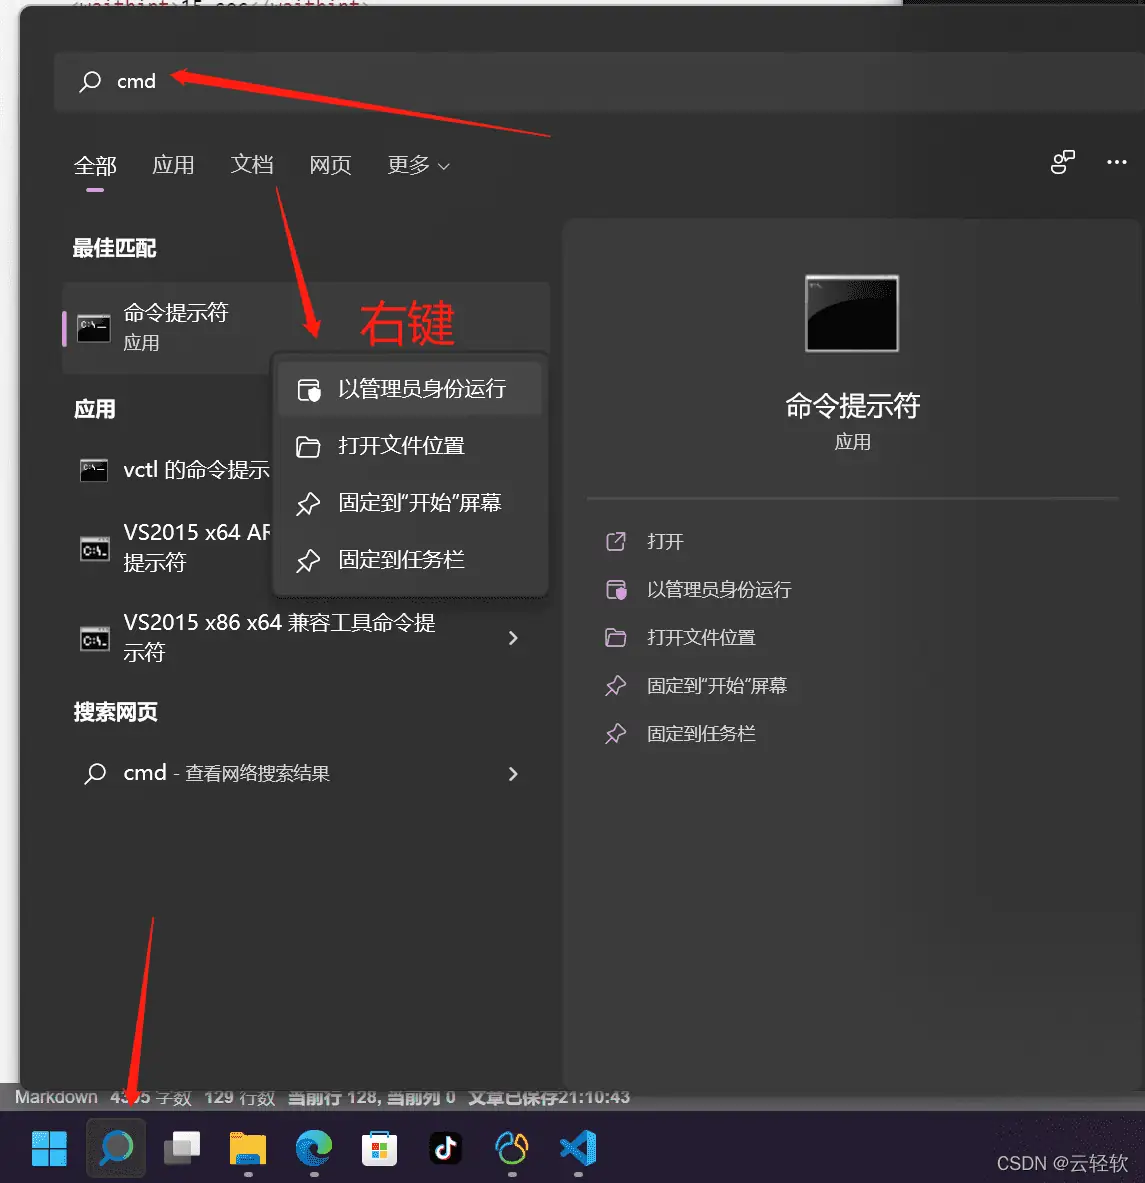Switch to the 应用 tab
The image size is (1145, 1183).
[x=173, y=165]
